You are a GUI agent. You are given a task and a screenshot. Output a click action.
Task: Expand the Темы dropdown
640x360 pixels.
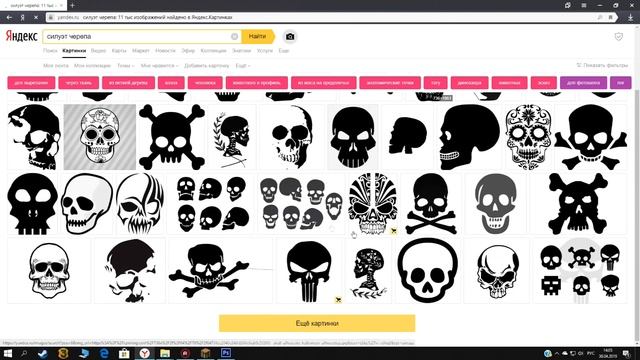(126, 65)
